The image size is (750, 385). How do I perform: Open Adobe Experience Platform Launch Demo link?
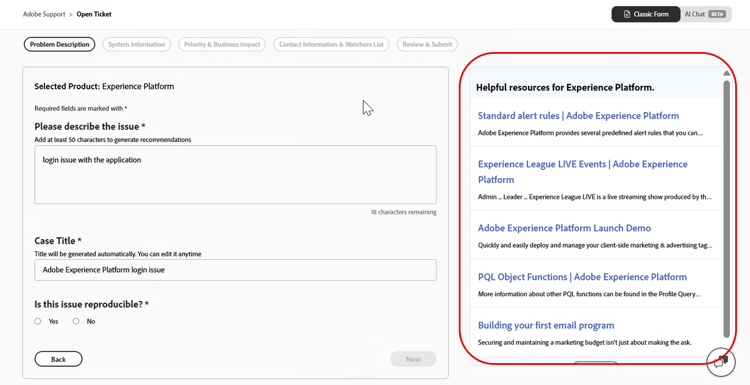point(564,228)
